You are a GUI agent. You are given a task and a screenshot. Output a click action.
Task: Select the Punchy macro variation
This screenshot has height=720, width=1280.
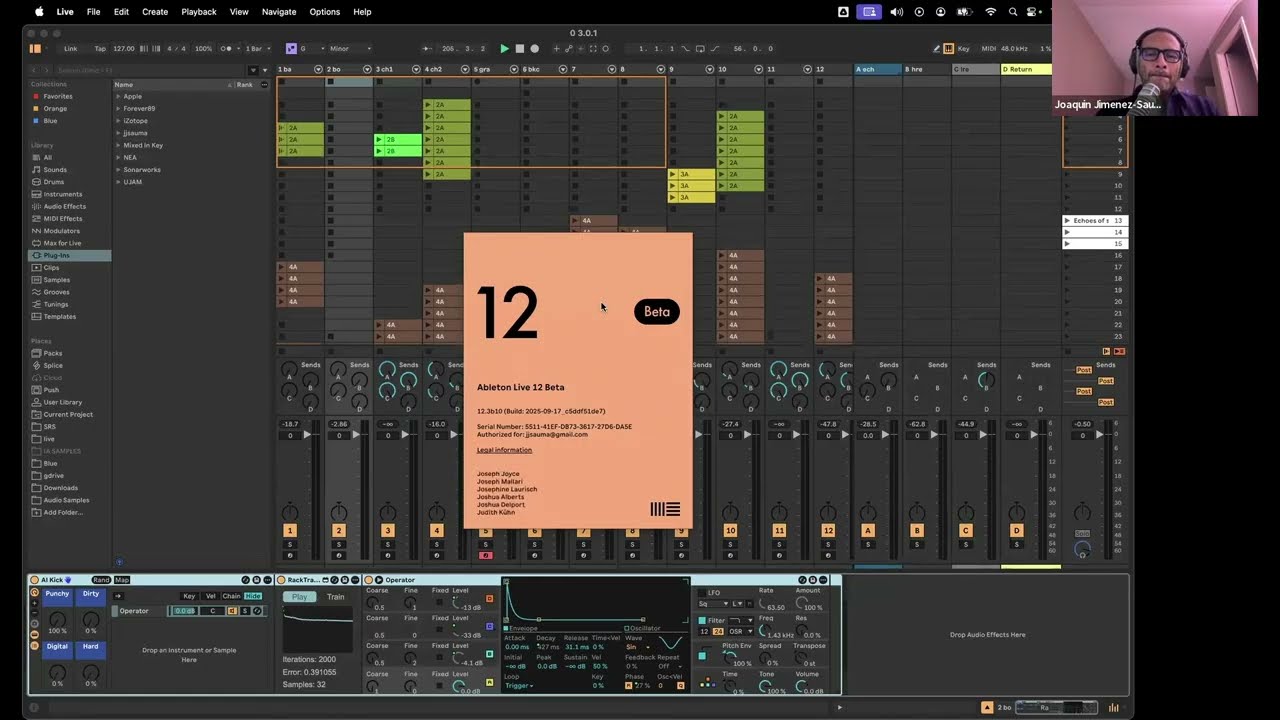tap(57, 594)
